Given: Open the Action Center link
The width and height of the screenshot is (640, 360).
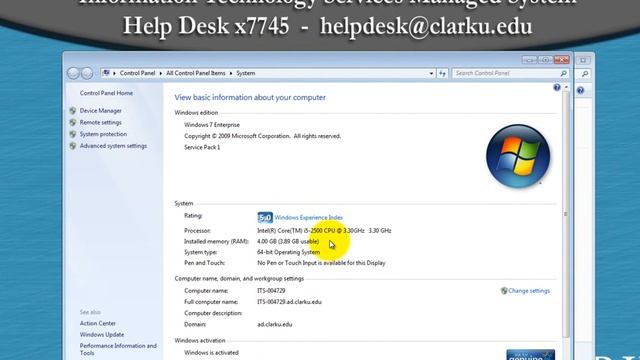Looking at the screenshot, I should [98, 323].
